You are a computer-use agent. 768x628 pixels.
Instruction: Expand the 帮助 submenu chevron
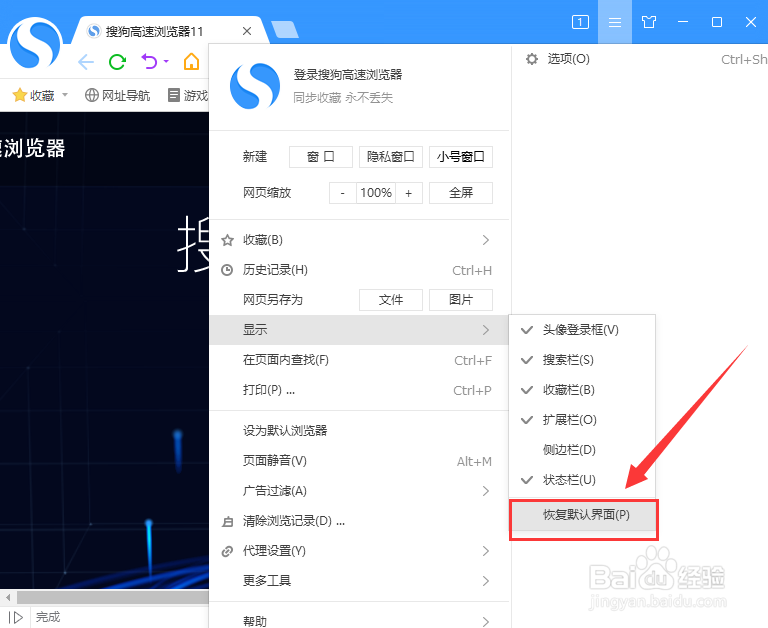[x=485, y=621]
